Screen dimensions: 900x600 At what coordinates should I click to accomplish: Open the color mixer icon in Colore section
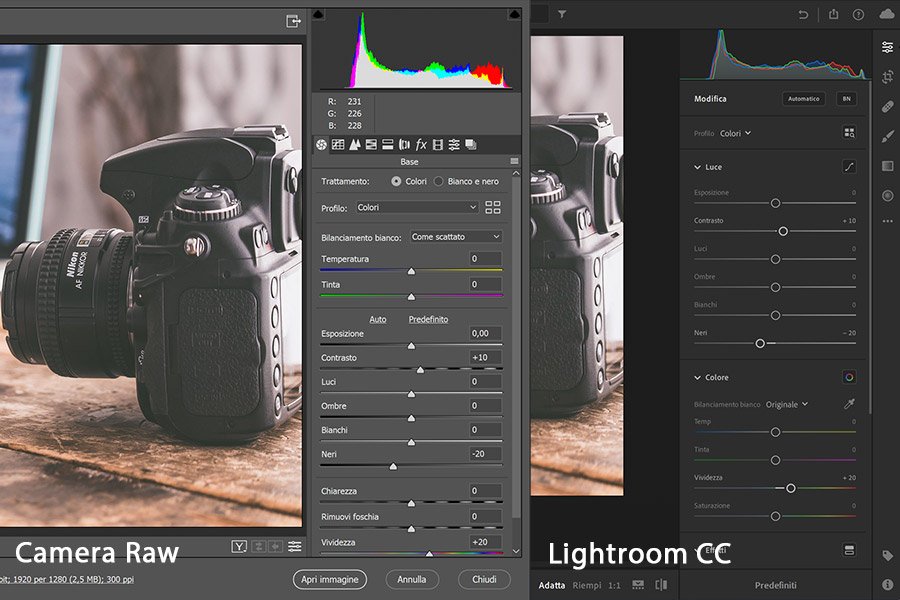pos(849,377)
